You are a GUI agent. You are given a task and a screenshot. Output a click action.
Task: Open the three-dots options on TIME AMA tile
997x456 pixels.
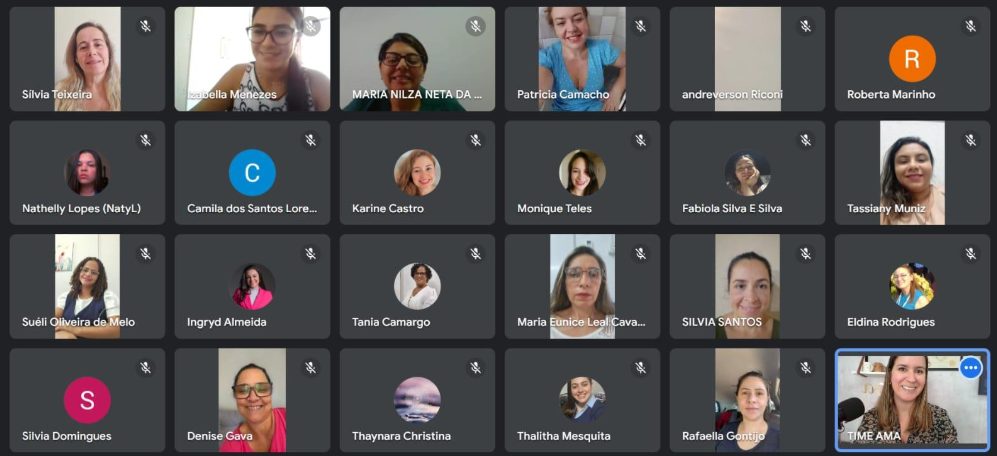[x=970, y=368]
